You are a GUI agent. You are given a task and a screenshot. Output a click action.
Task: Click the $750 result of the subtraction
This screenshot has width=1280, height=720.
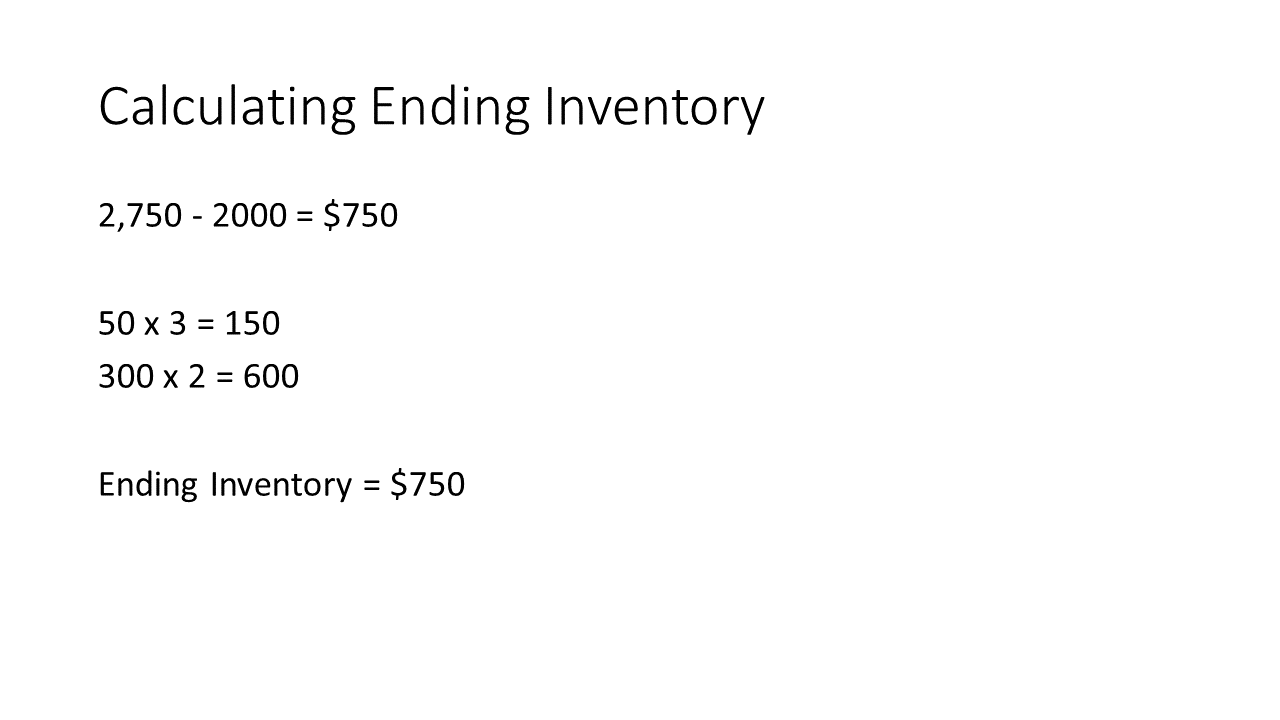pyautogui.click(x=360, y=215)
